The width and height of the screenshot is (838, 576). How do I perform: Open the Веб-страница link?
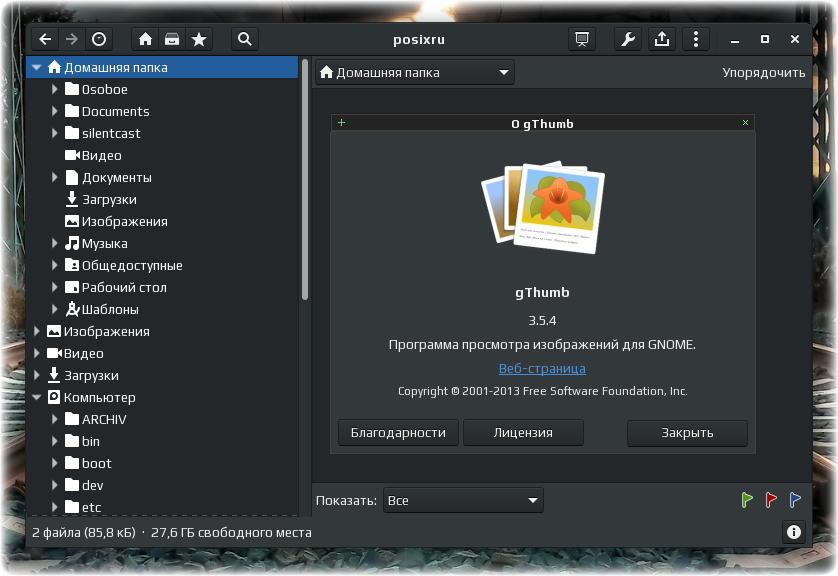pyautogui.click(x=542, y=368)
